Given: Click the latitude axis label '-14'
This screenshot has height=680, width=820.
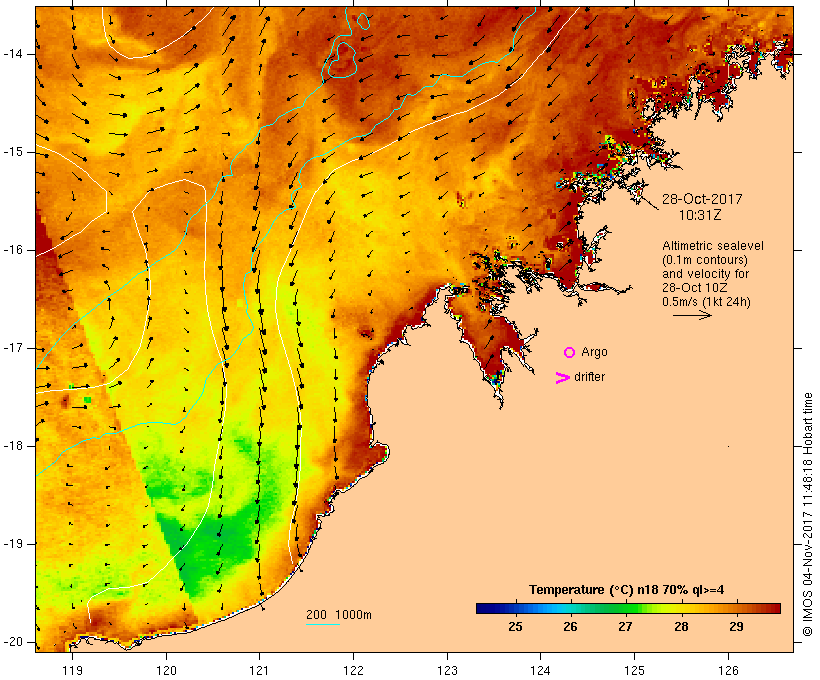Looking at the screenshot, I should 13,54.
